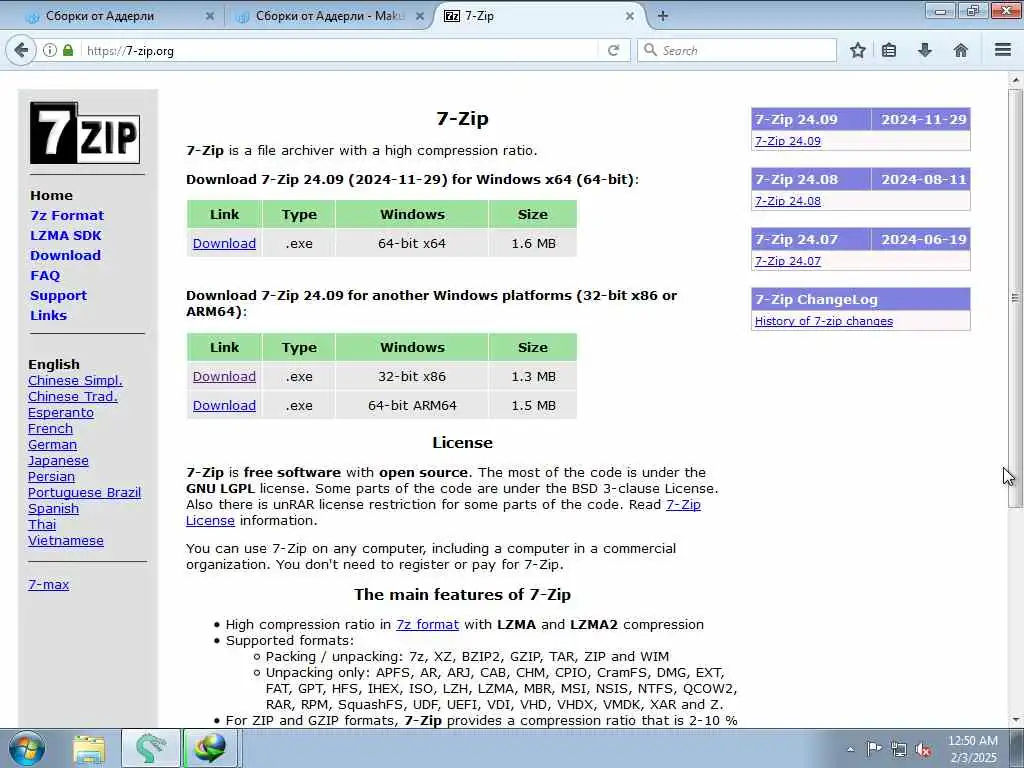Go to the browser home page icon
1024x768 pixels.
point(961,50)
